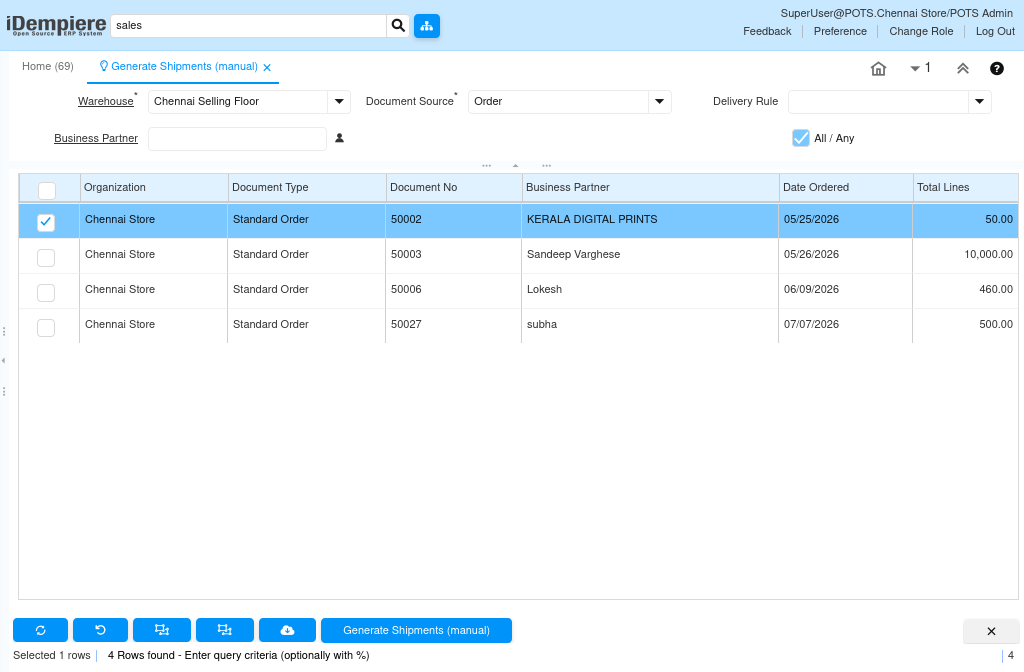Screen dimensions: 1024x672
Task: Toggle the select-all header checkbox
Action: click(x=46, y=190)
